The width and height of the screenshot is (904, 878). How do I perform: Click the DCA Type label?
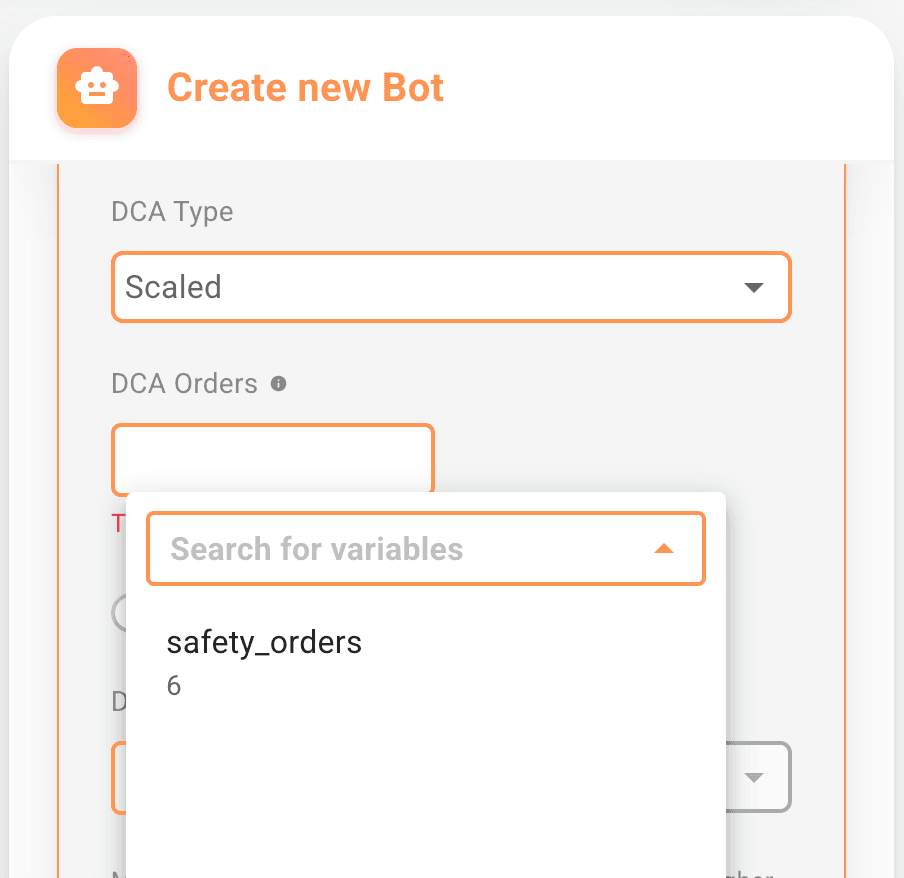(172, 212)
